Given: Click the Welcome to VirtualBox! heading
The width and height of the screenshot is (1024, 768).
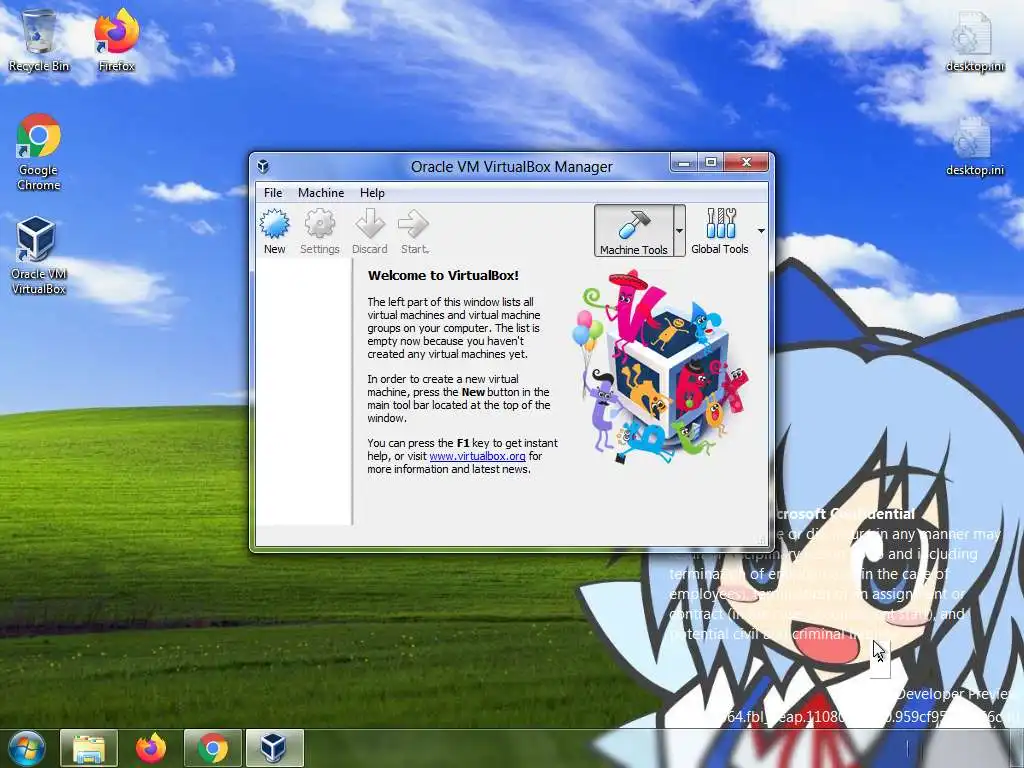Looking at the screenshot, I should pos(443,276).
